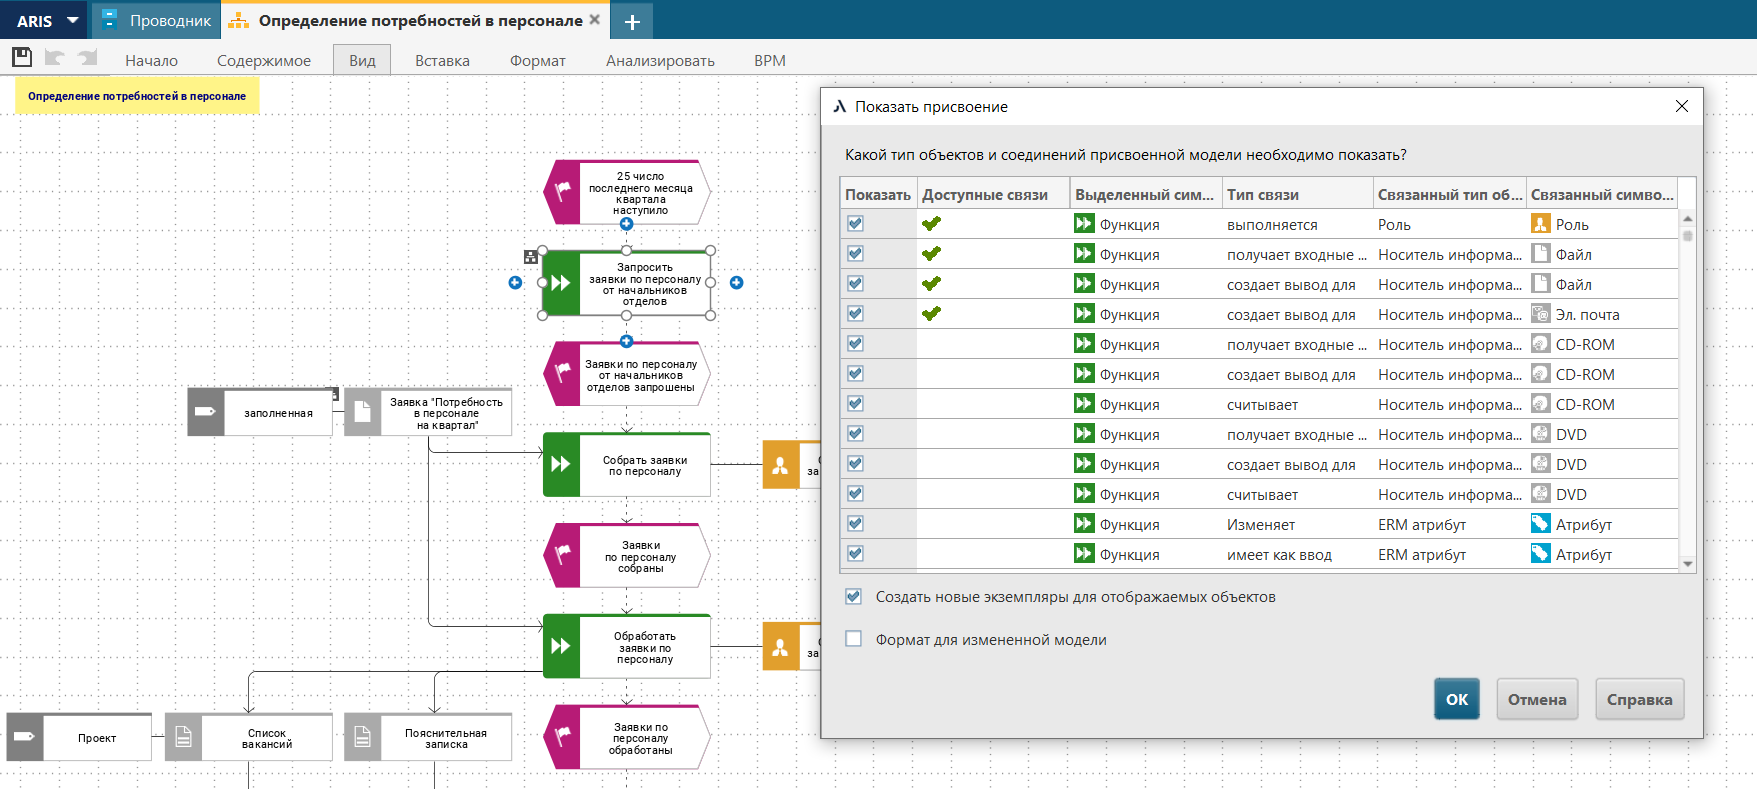Viewport: 1757px width, 789px height.
Task: Click blue plus handle left of selected function
Action: [x=515, y=283]
